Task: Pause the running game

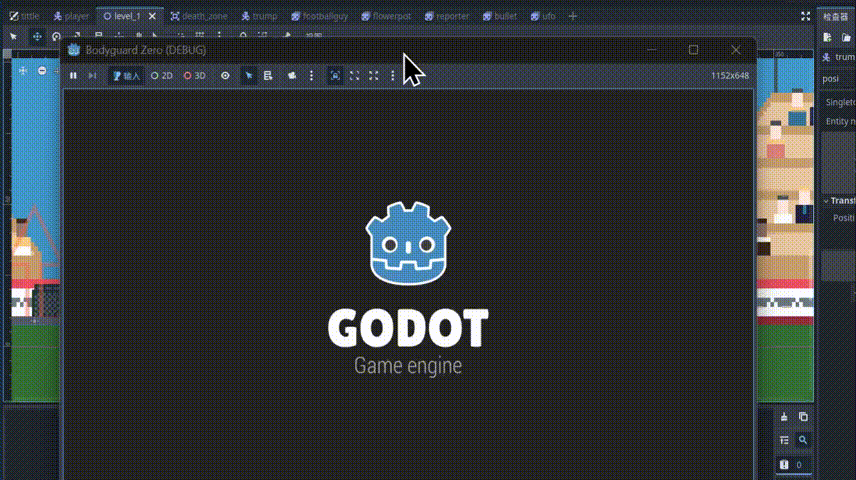Action: 73,75
